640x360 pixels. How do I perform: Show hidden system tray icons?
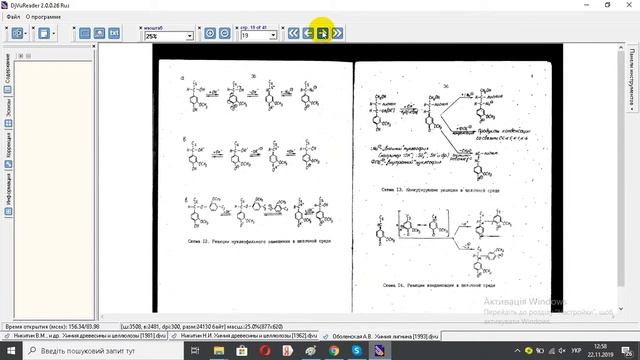point(517,351)
